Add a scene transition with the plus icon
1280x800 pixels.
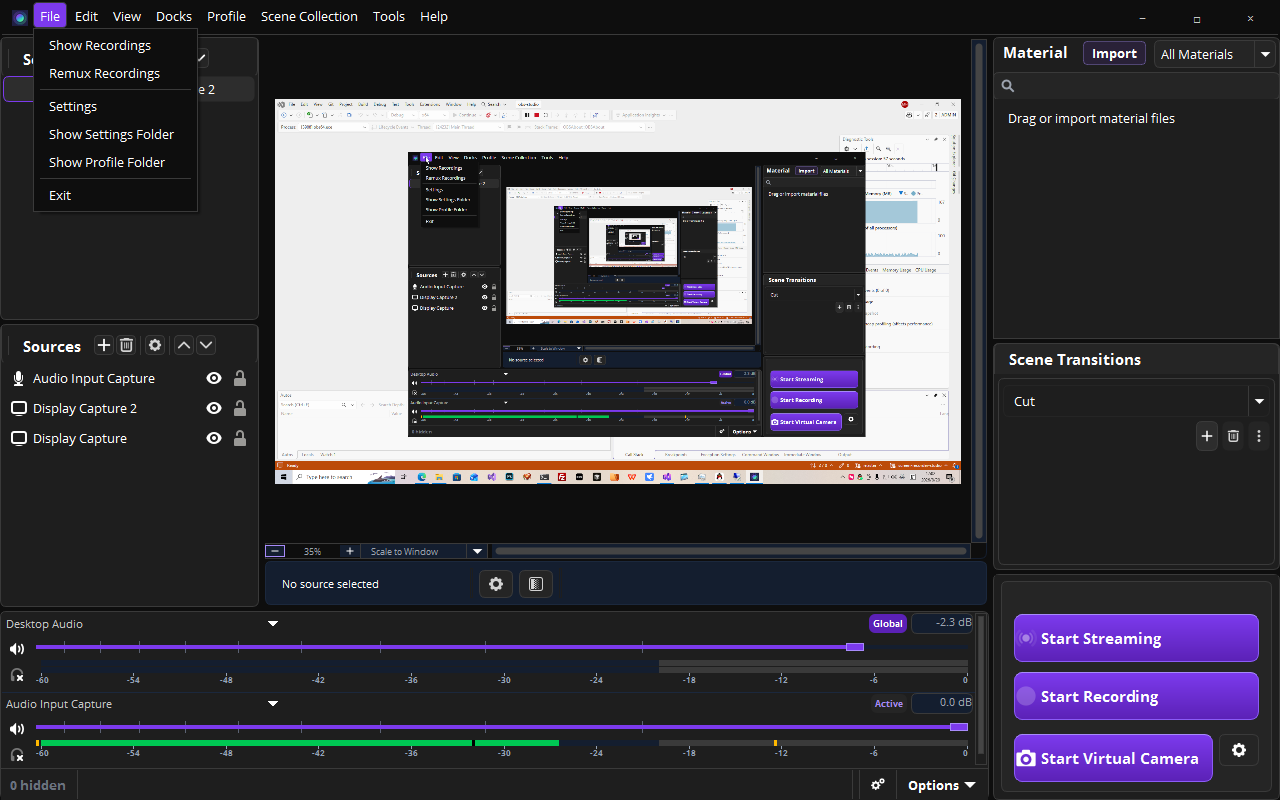(1207, 436)
